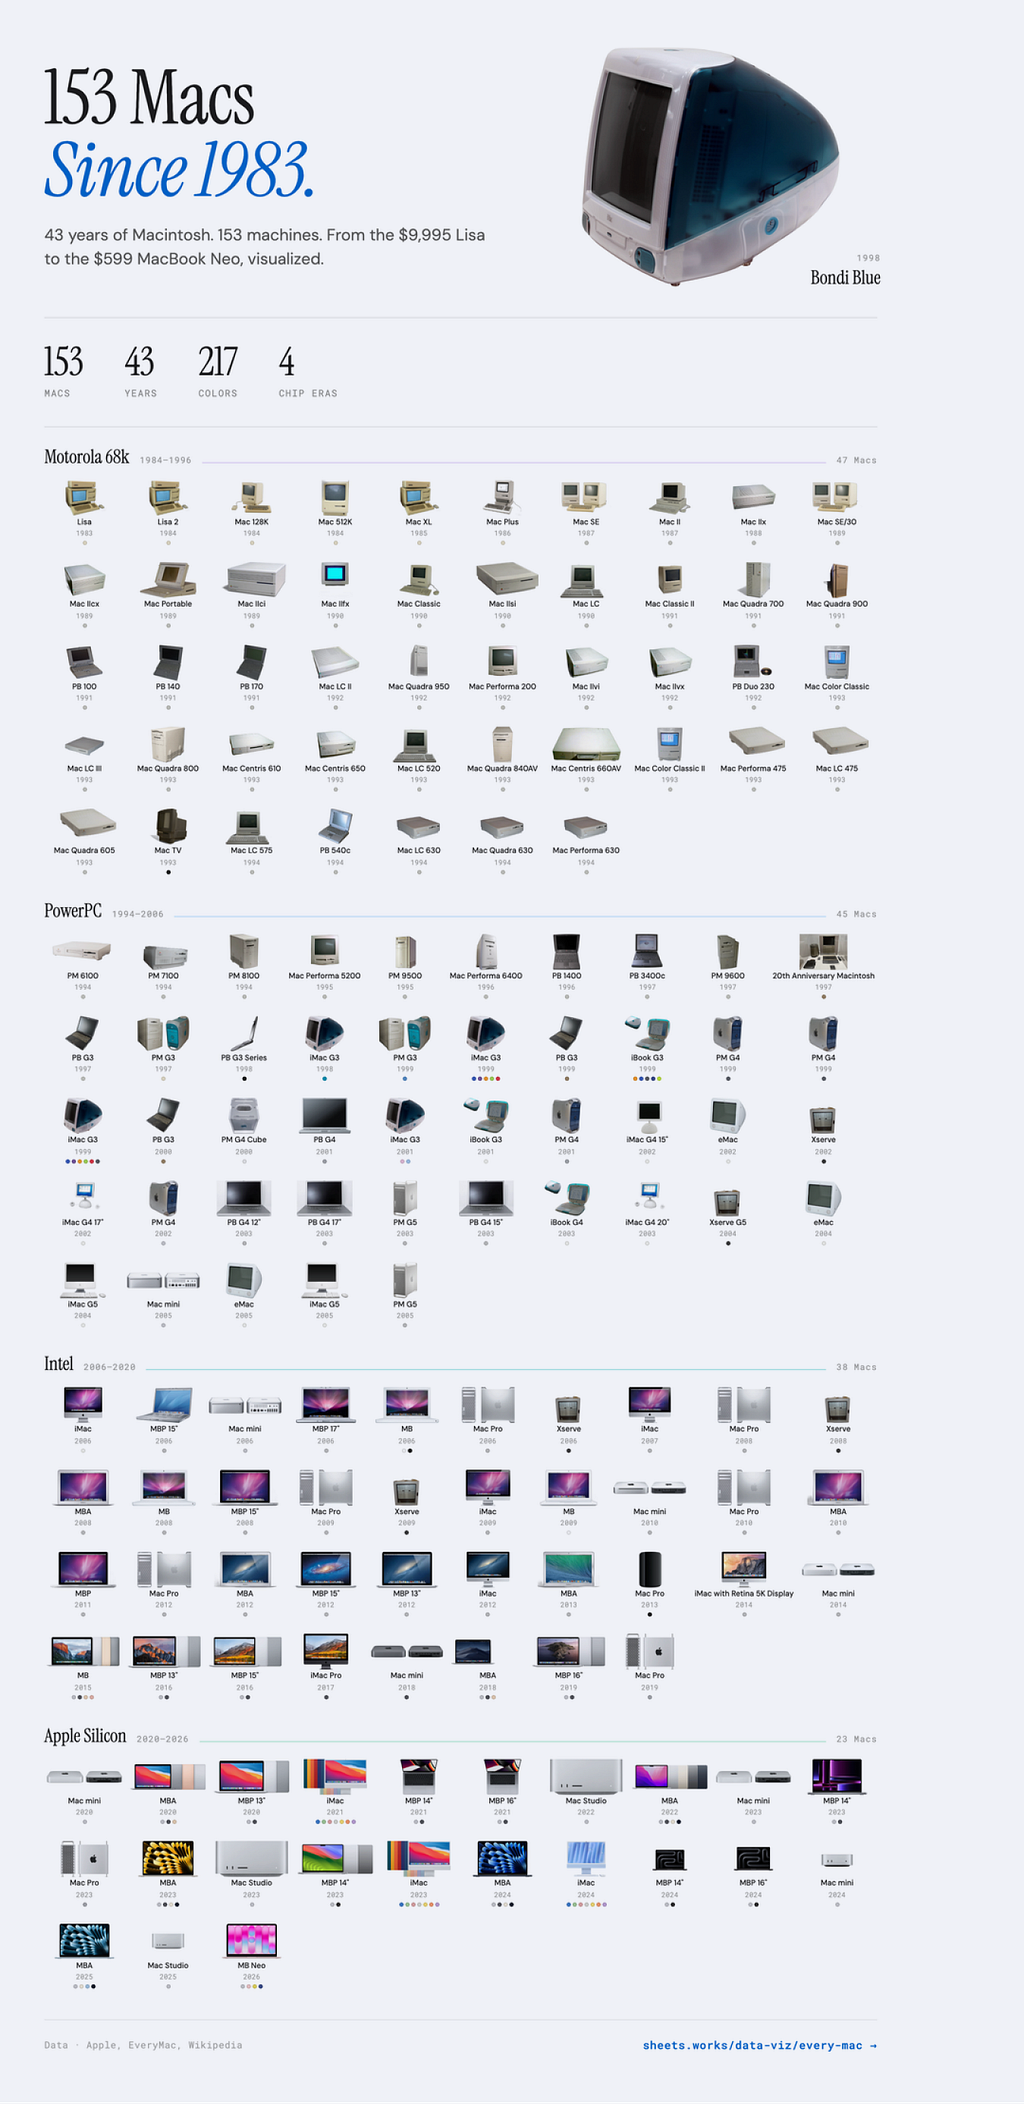Click the Mac mini 2018 thumbnail

point(407,1651)
